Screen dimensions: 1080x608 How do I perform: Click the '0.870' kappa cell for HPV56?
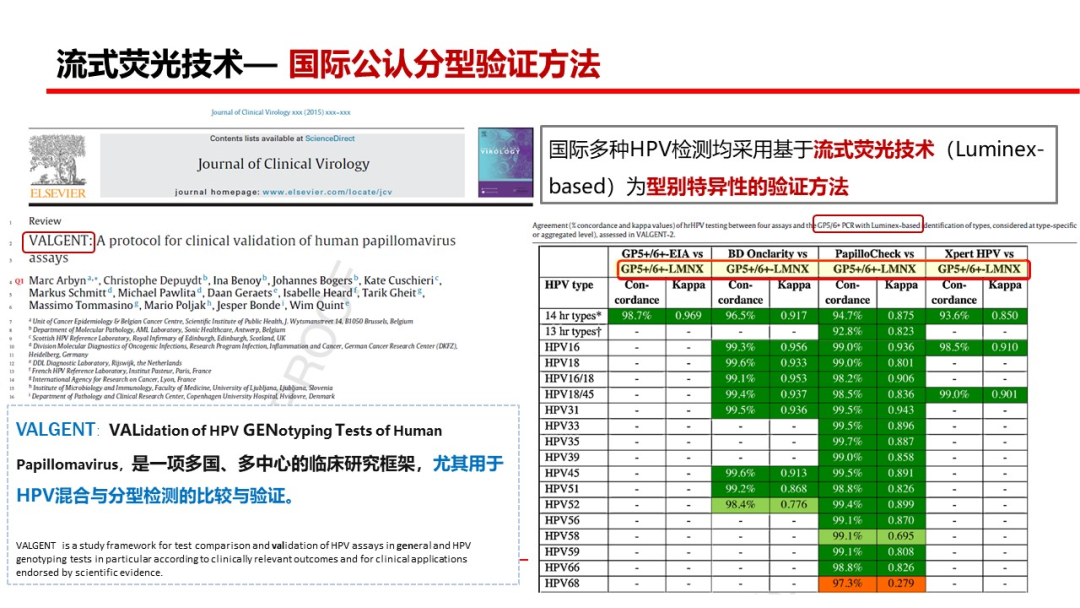pos(900,520)
